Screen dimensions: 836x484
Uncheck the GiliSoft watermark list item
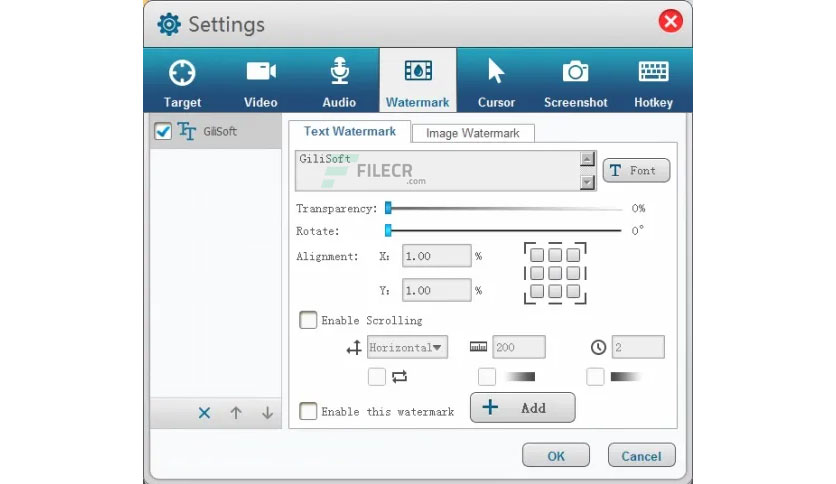[x=163, y=131]
